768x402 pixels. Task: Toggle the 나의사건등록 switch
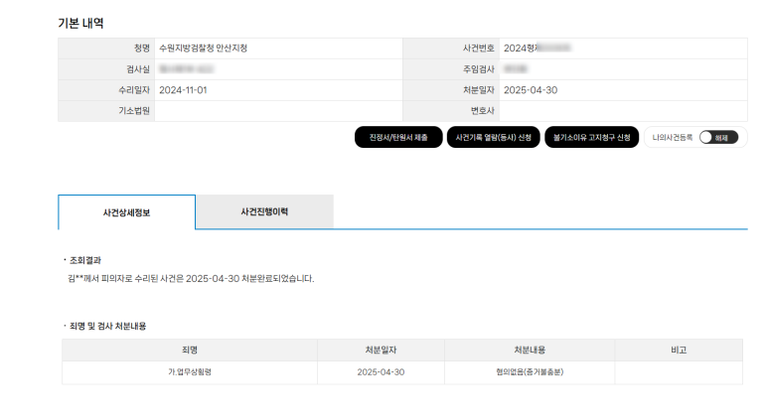tap(718, 137)
